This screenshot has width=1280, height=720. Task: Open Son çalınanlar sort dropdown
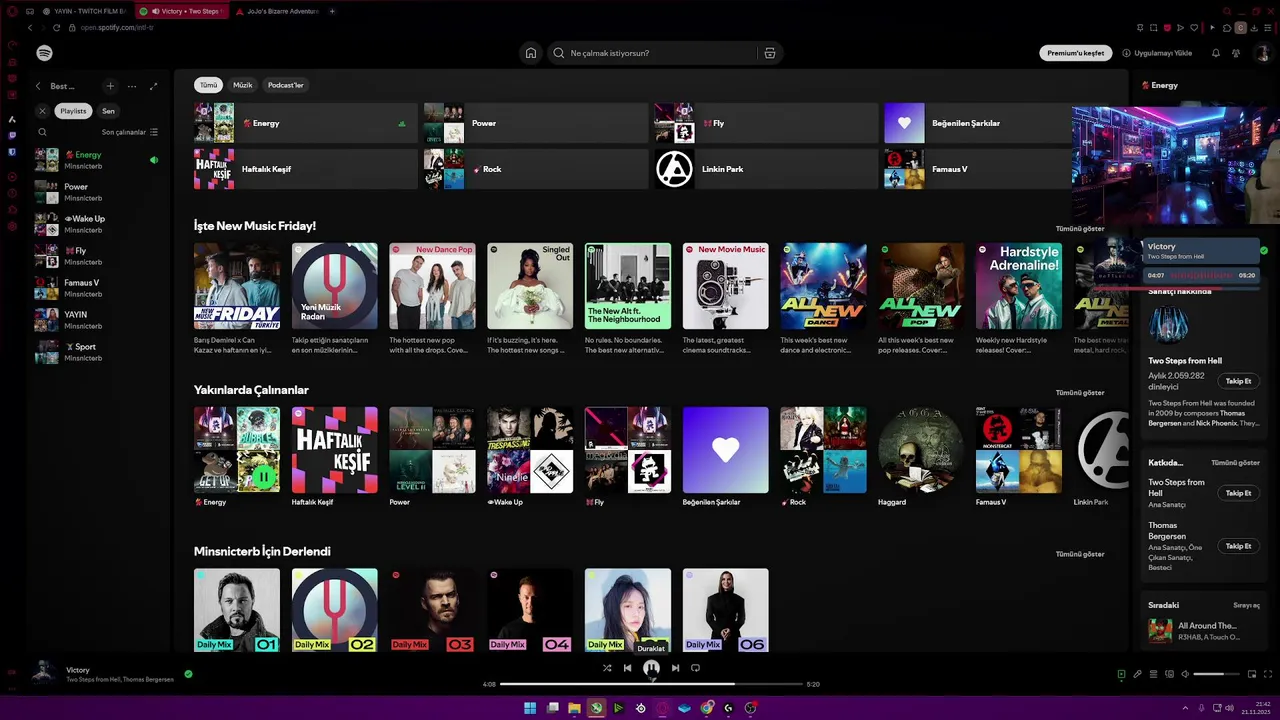coord(130,132)
